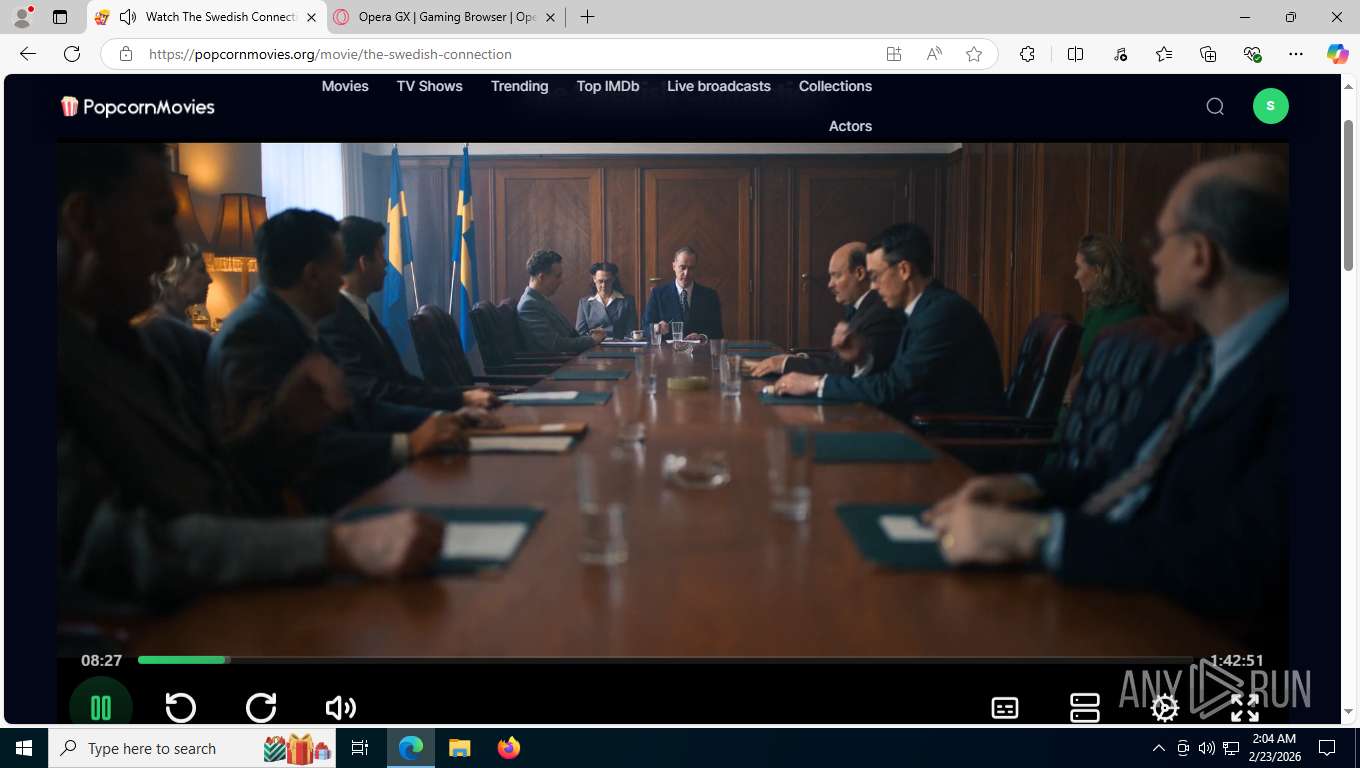Screen dimensions: 1360x768
Task: Open Copilot sidebar icon
Action: pyautogui.click(x=1338, y=54)
